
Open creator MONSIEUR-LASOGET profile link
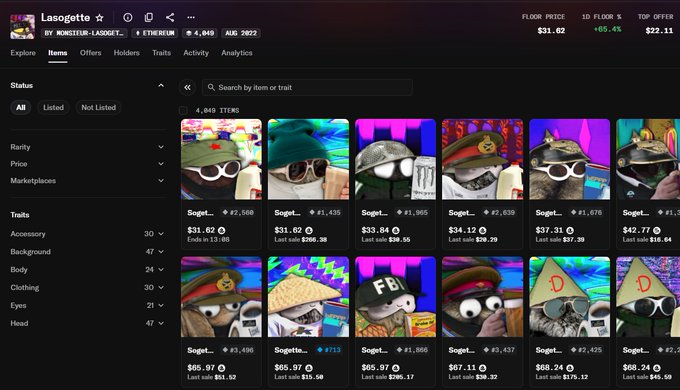pos(85,33)
